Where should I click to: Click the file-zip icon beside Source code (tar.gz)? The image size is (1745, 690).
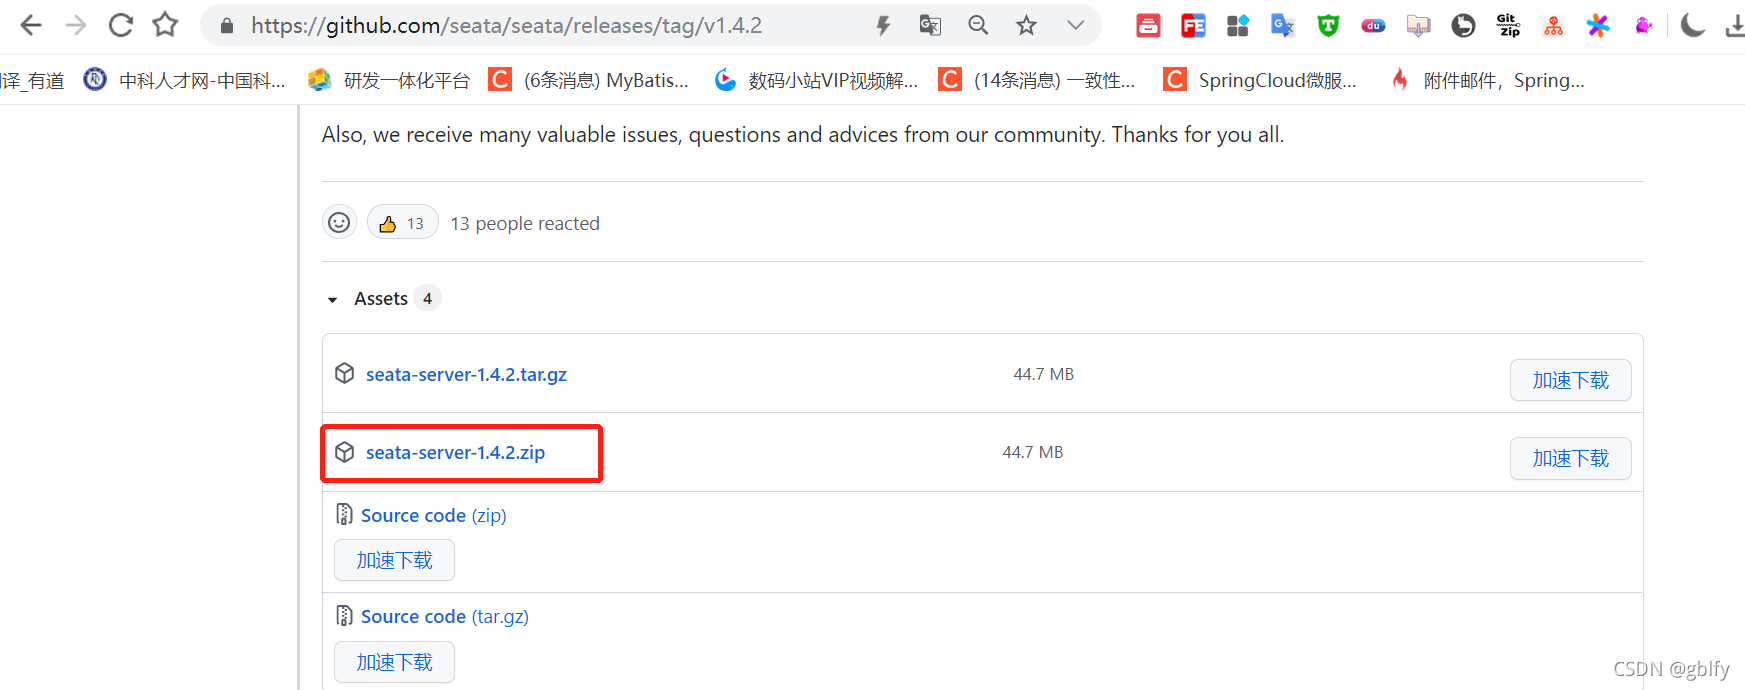pyautogui.click(x=344, y=615)
